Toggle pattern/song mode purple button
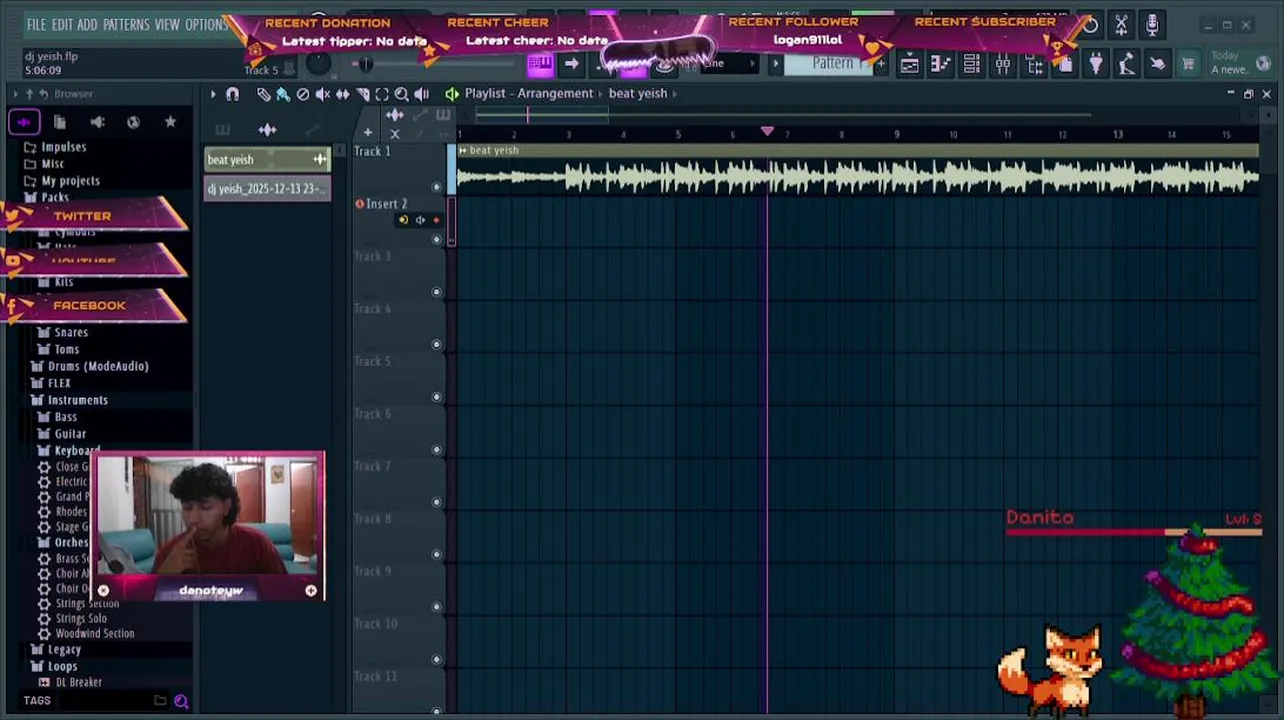Image resolution: width=1284 pixels, height=720 pixels. point(540,64)
